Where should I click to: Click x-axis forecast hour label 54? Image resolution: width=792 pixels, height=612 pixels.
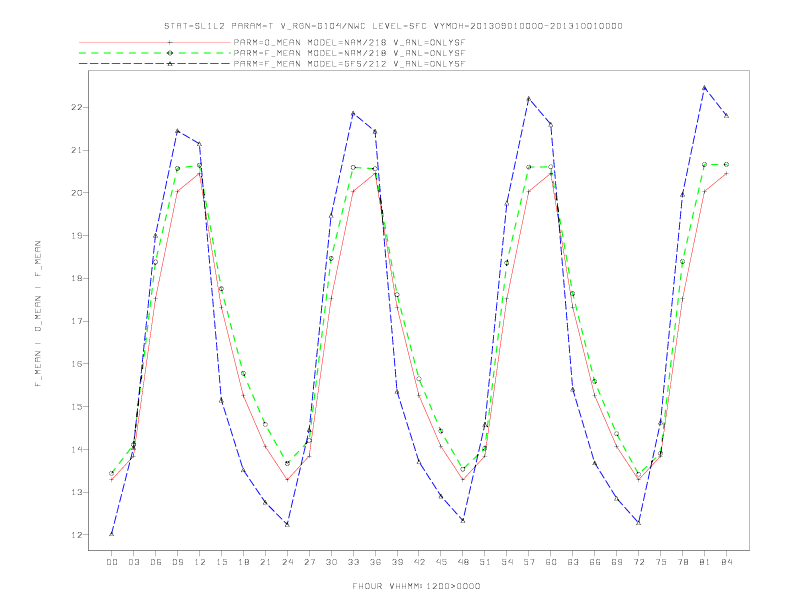pyautogui.click(x=507, y=562)
